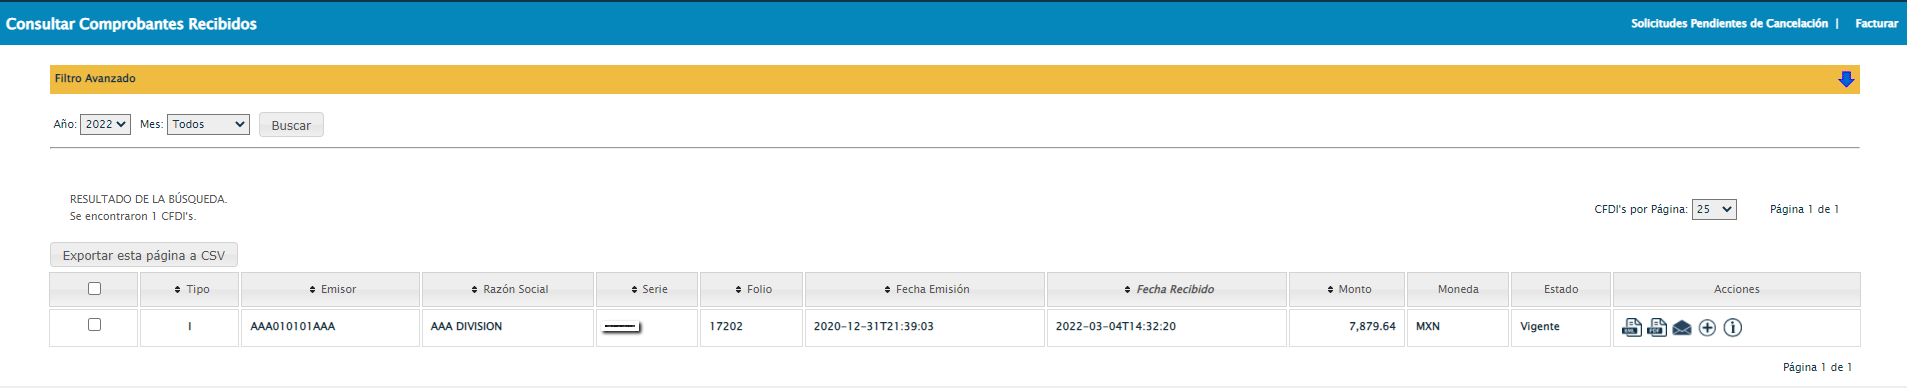Sort table by Fecha Emisión header
Viewport: 1907px width, 388px height.
pos(926,289)
